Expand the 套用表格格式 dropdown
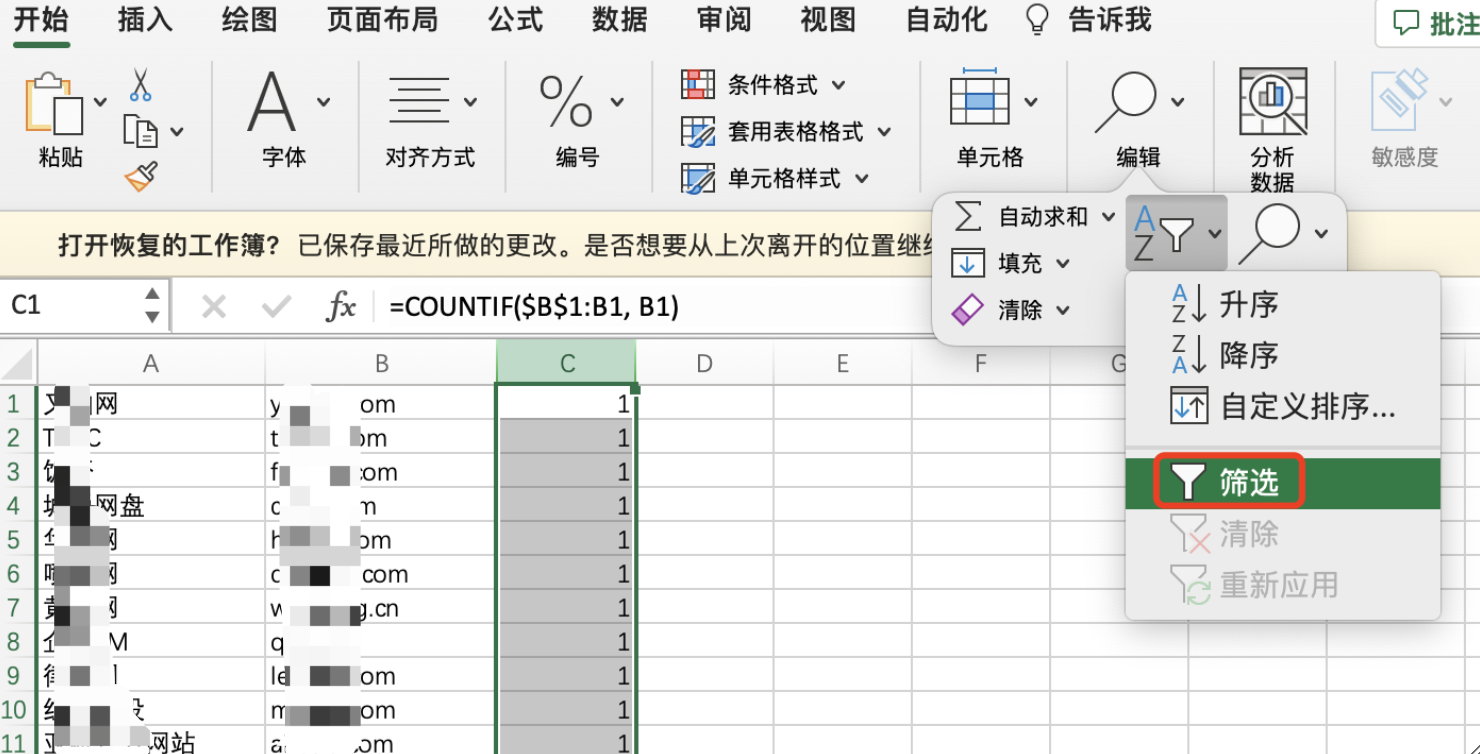 coord(884,131)
